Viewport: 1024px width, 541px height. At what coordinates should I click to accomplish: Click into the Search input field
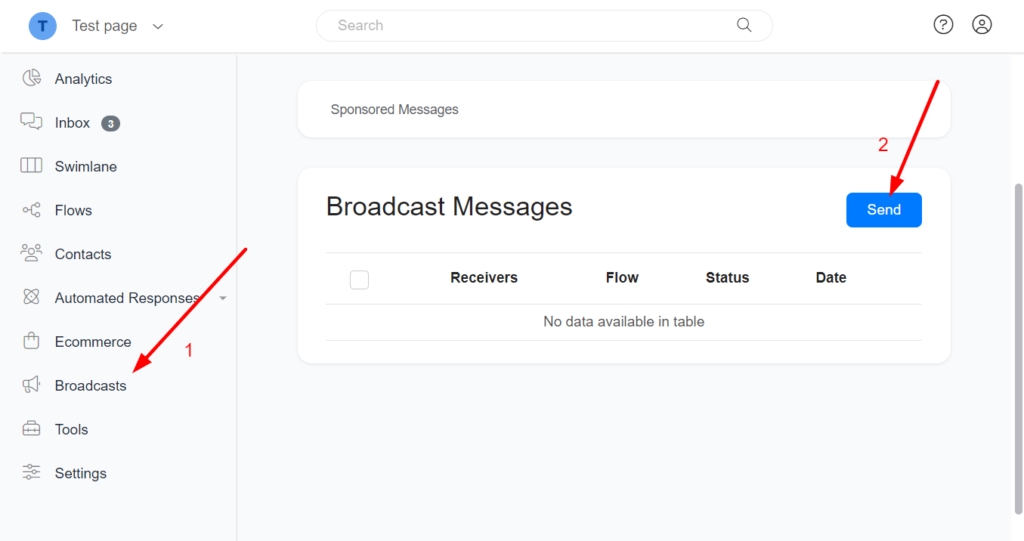pyautogui.click(x=530, y=25)
